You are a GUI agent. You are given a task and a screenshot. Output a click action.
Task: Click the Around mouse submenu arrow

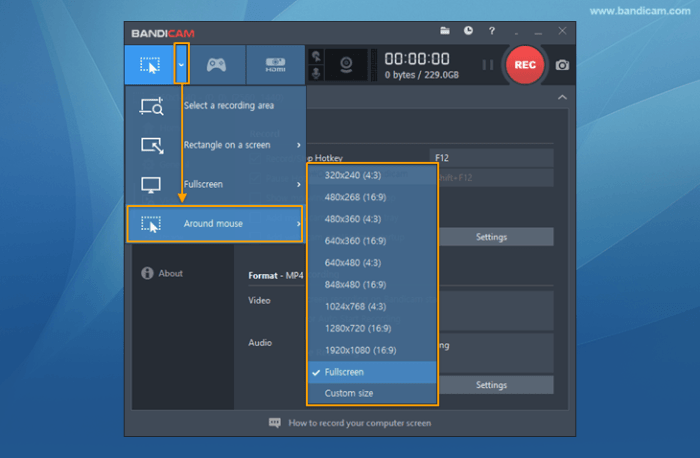pos(299,224)
